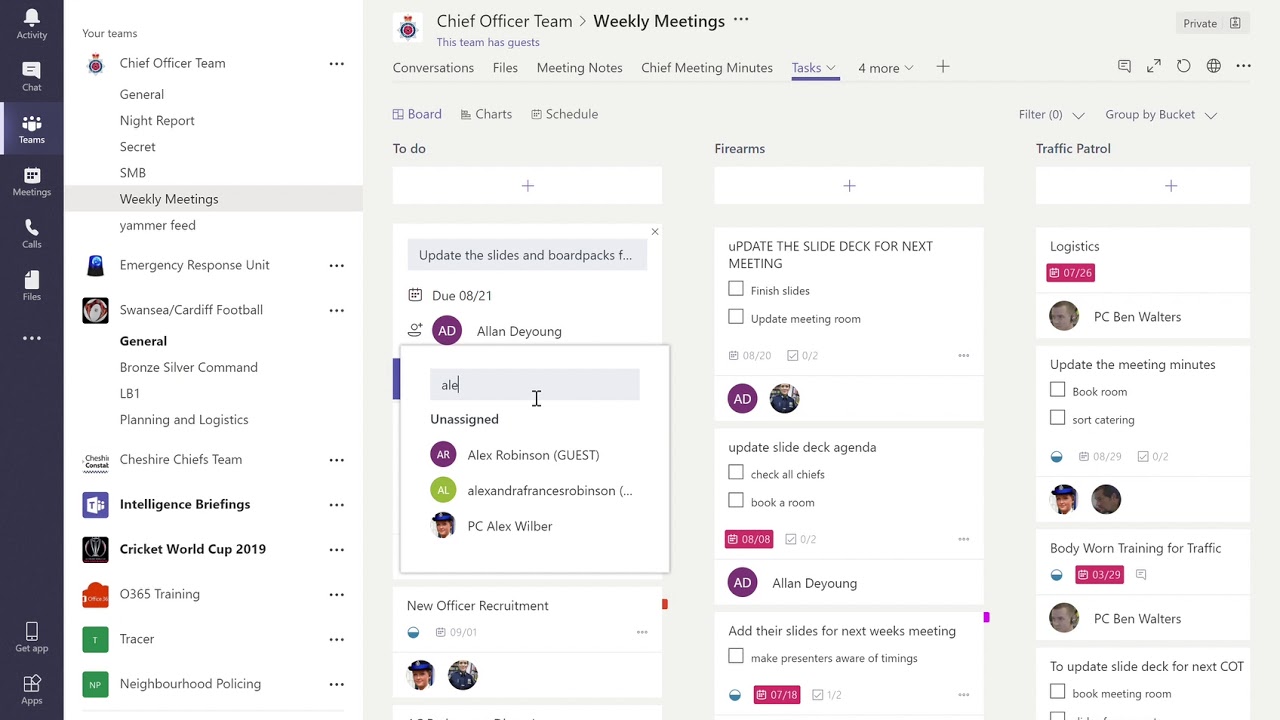
Task: Check 'make presenters aware of timings' box
Action: 736,657
